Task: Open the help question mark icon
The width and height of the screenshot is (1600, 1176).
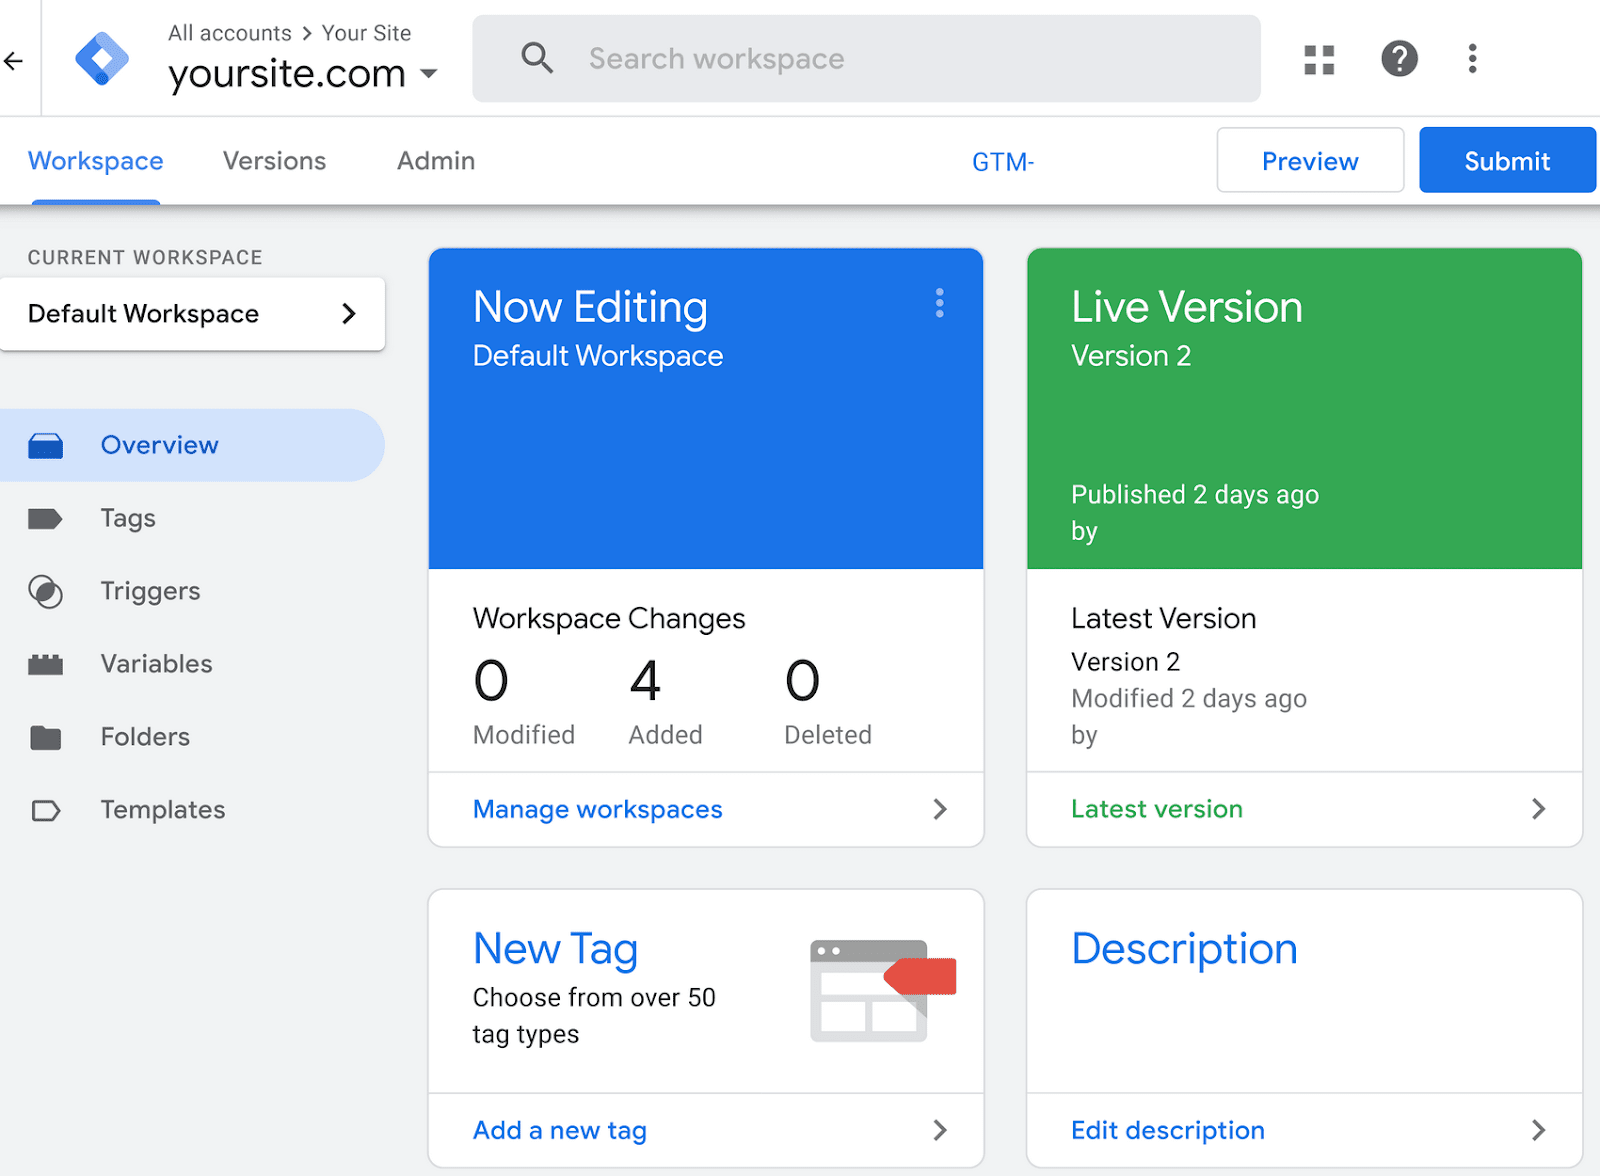Action: (1399, 59)
